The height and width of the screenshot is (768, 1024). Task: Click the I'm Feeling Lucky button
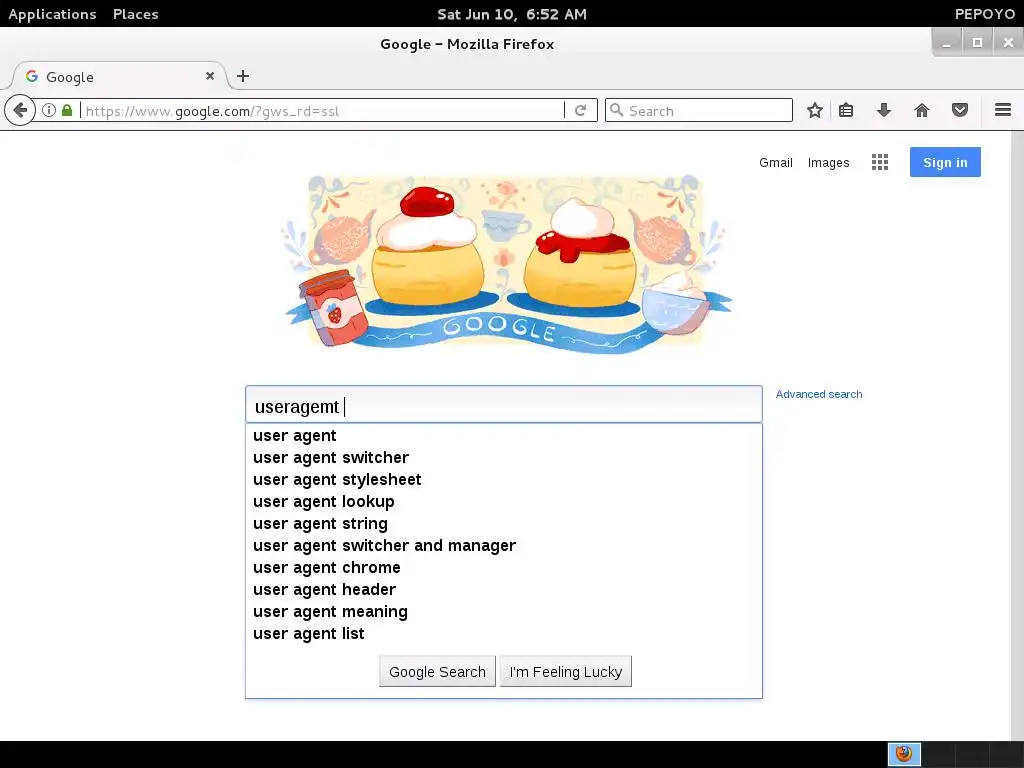[566, 671]
